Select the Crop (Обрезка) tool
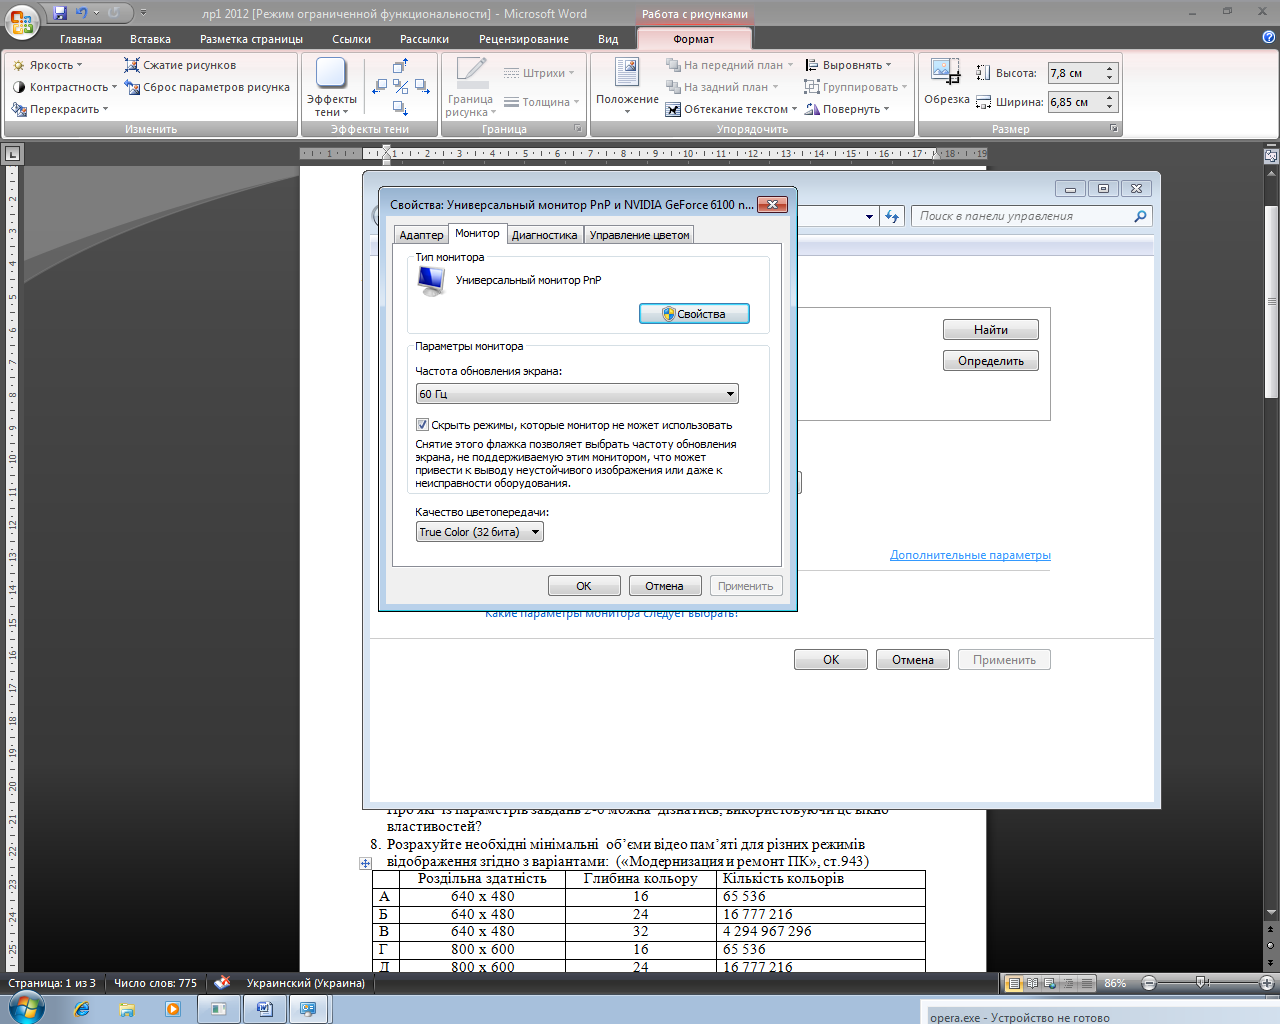The image size is (1280, 1024). [x=946, y=81]
